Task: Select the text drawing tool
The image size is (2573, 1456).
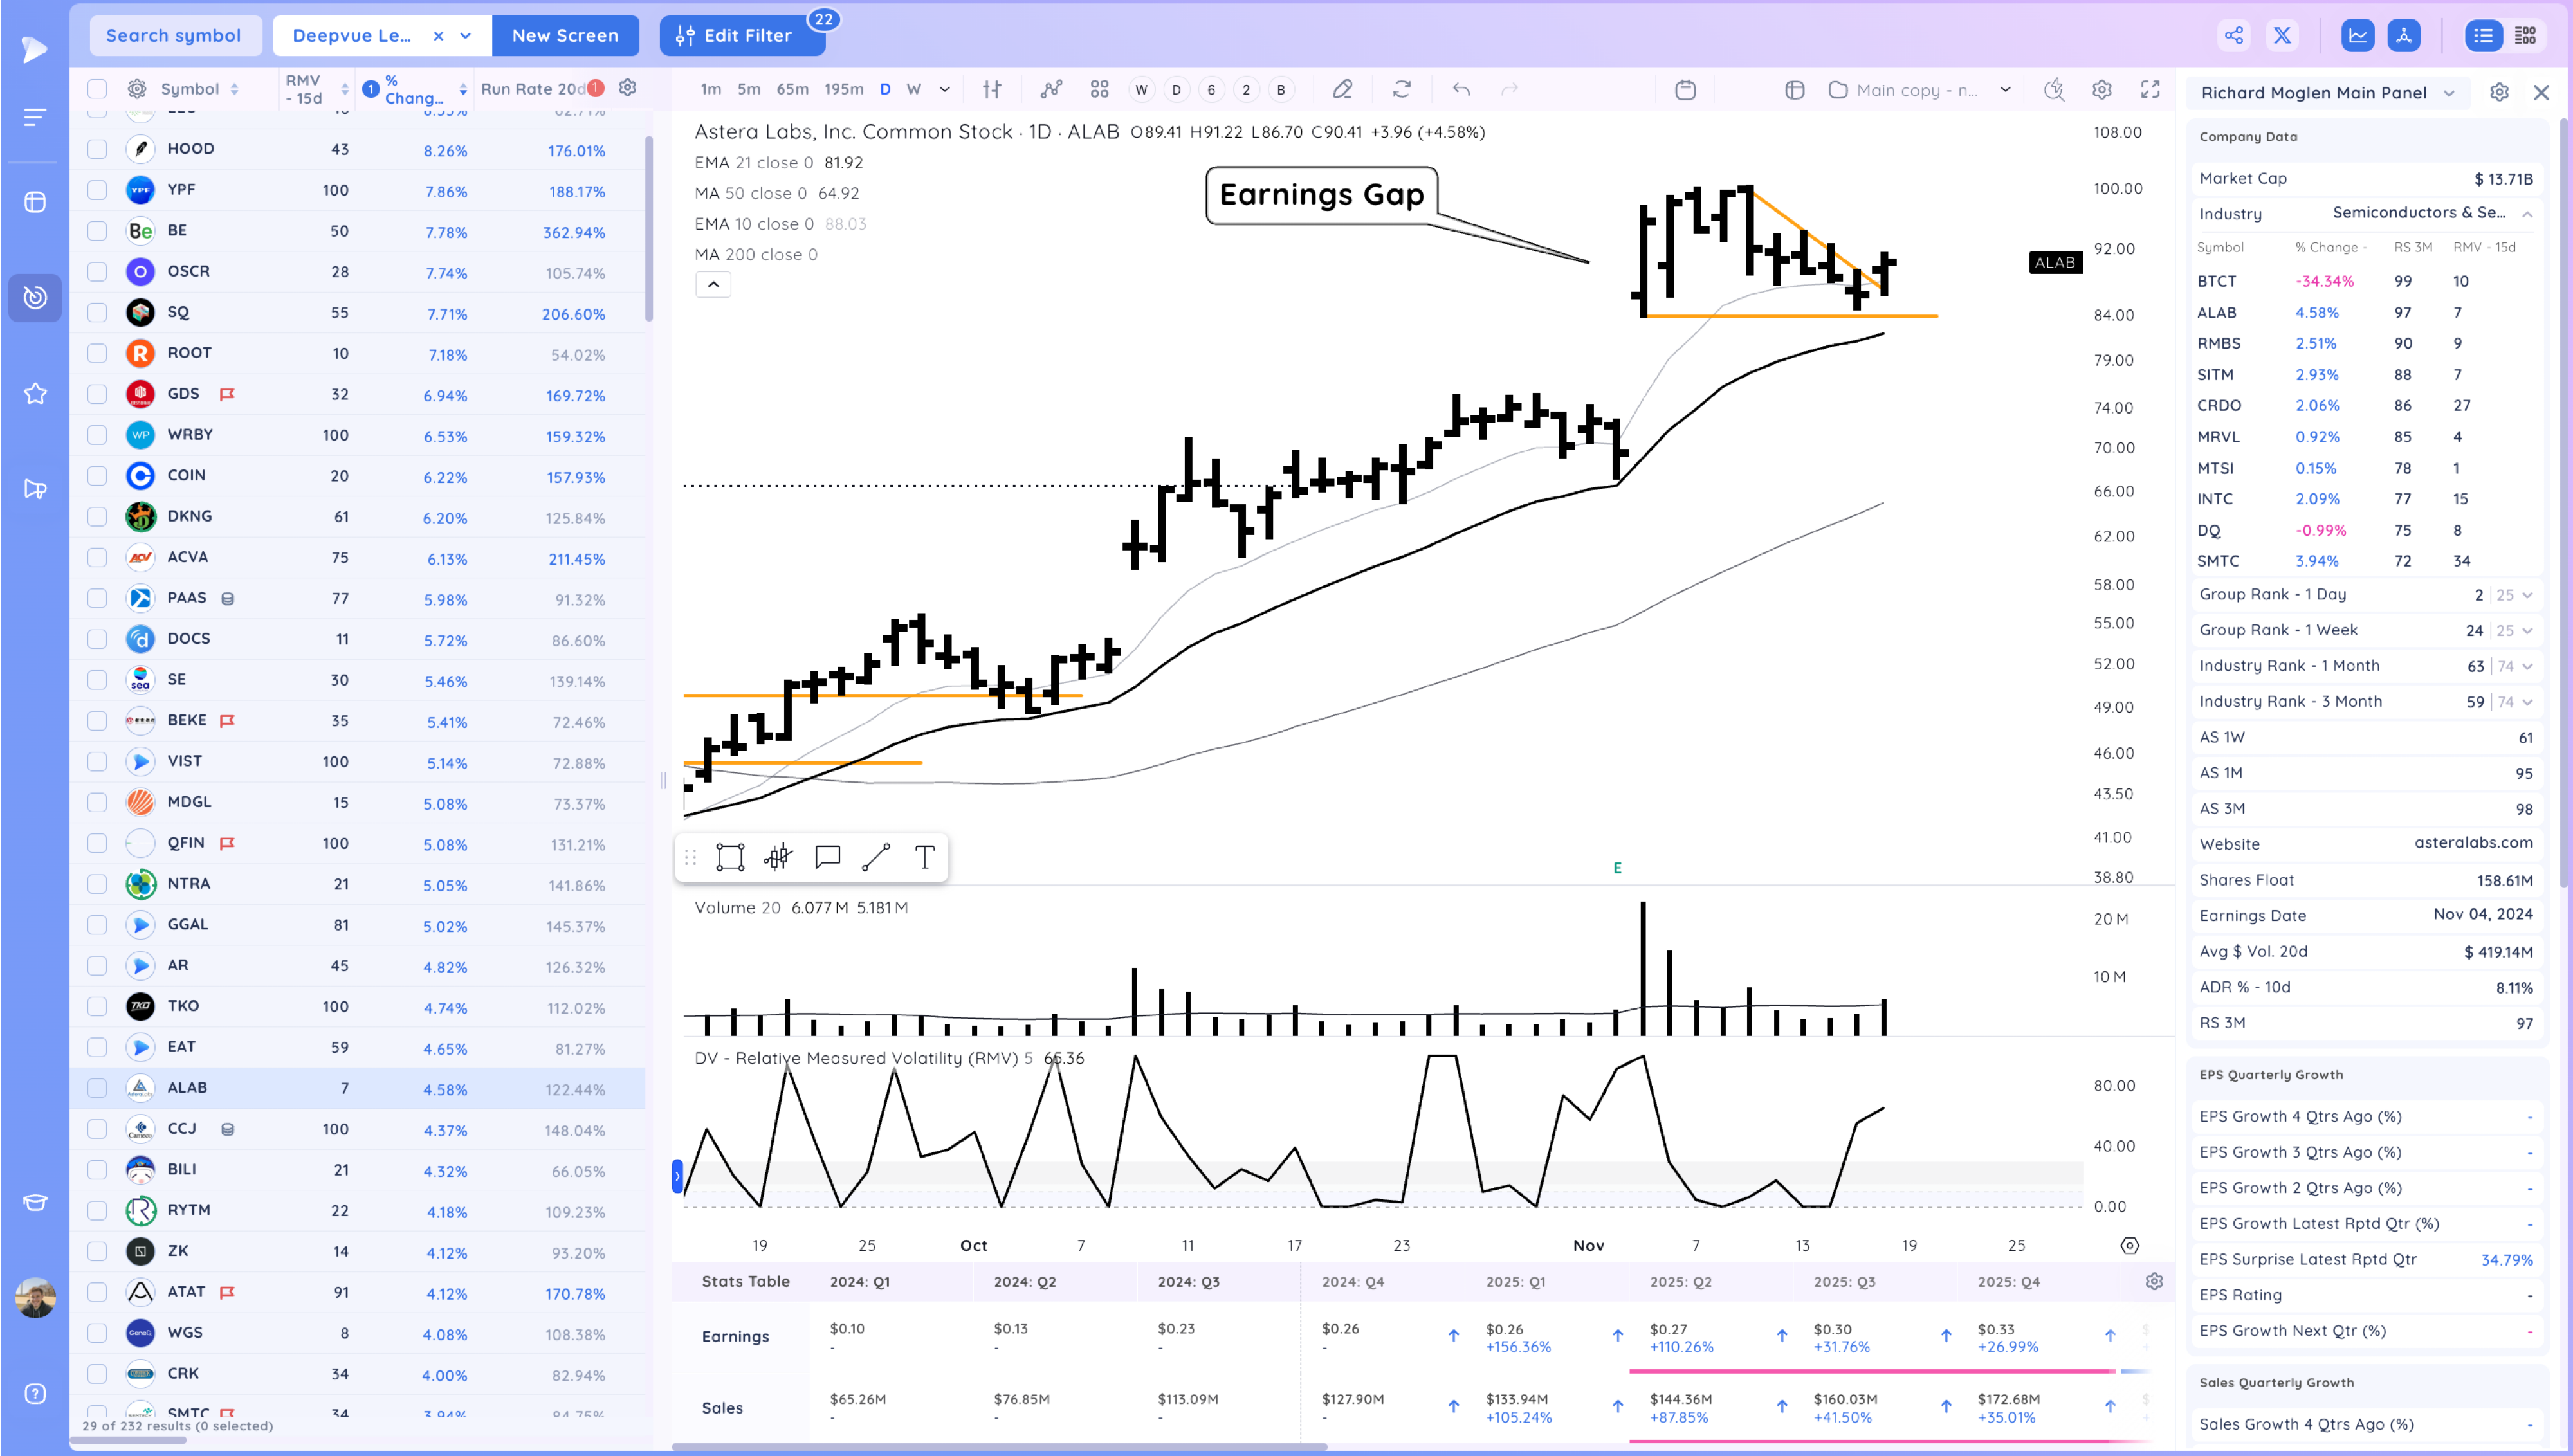Action: (x=925, y=857)
